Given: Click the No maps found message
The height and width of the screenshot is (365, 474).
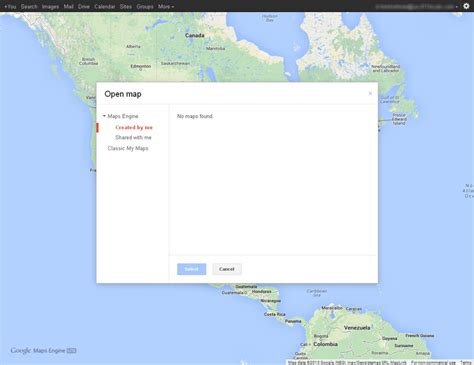Looking at the screenshot, I should (x=195, y=116).
